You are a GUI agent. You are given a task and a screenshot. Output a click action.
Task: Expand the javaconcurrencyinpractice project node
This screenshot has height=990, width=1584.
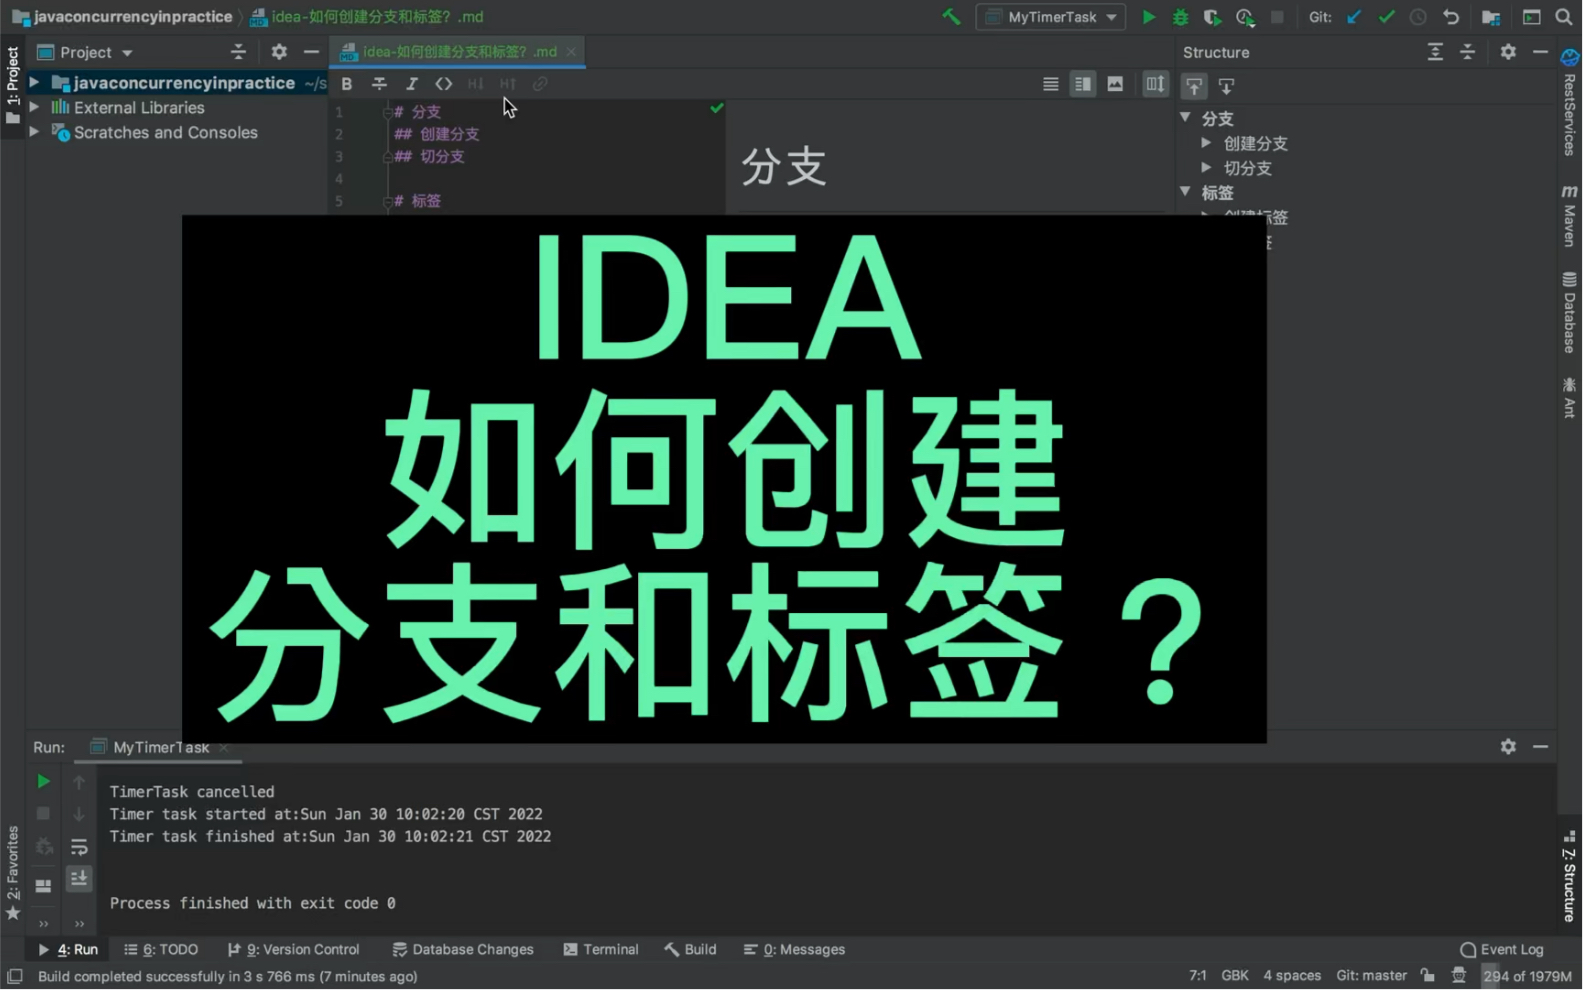coord(34,83)
